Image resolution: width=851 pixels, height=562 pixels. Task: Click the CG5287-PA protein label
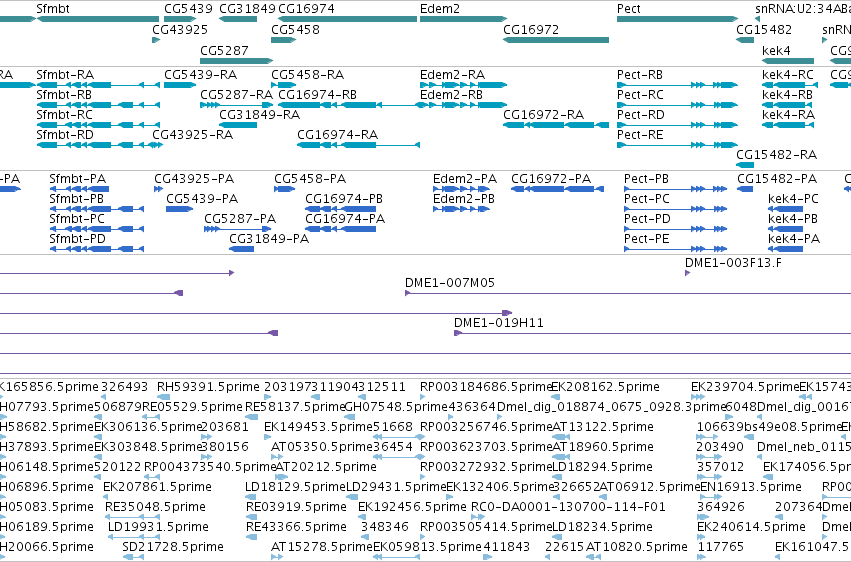[x=240, y=219]
